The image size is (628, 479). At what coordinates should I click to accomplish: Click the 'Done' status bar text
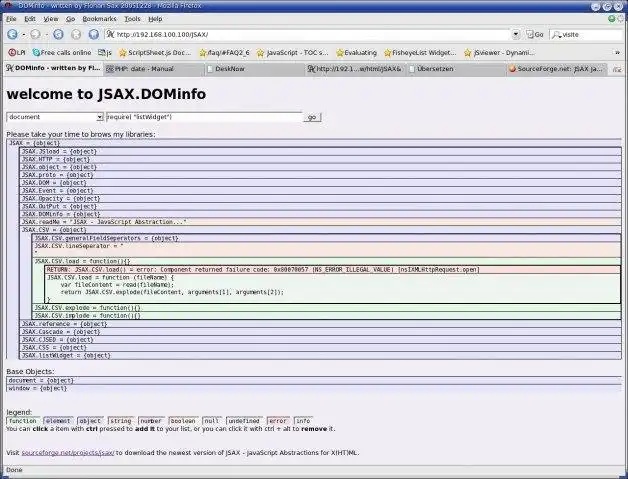(x=14, y=470)
